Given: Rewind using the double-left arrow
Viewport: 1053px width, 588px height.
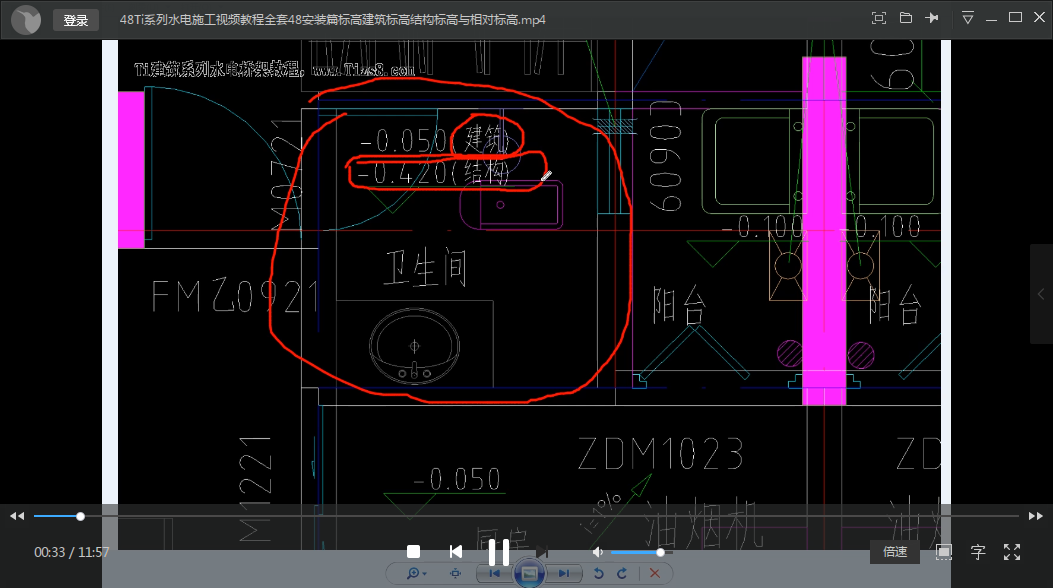Looking at the screenshot, I should click(x=17, y=516).
